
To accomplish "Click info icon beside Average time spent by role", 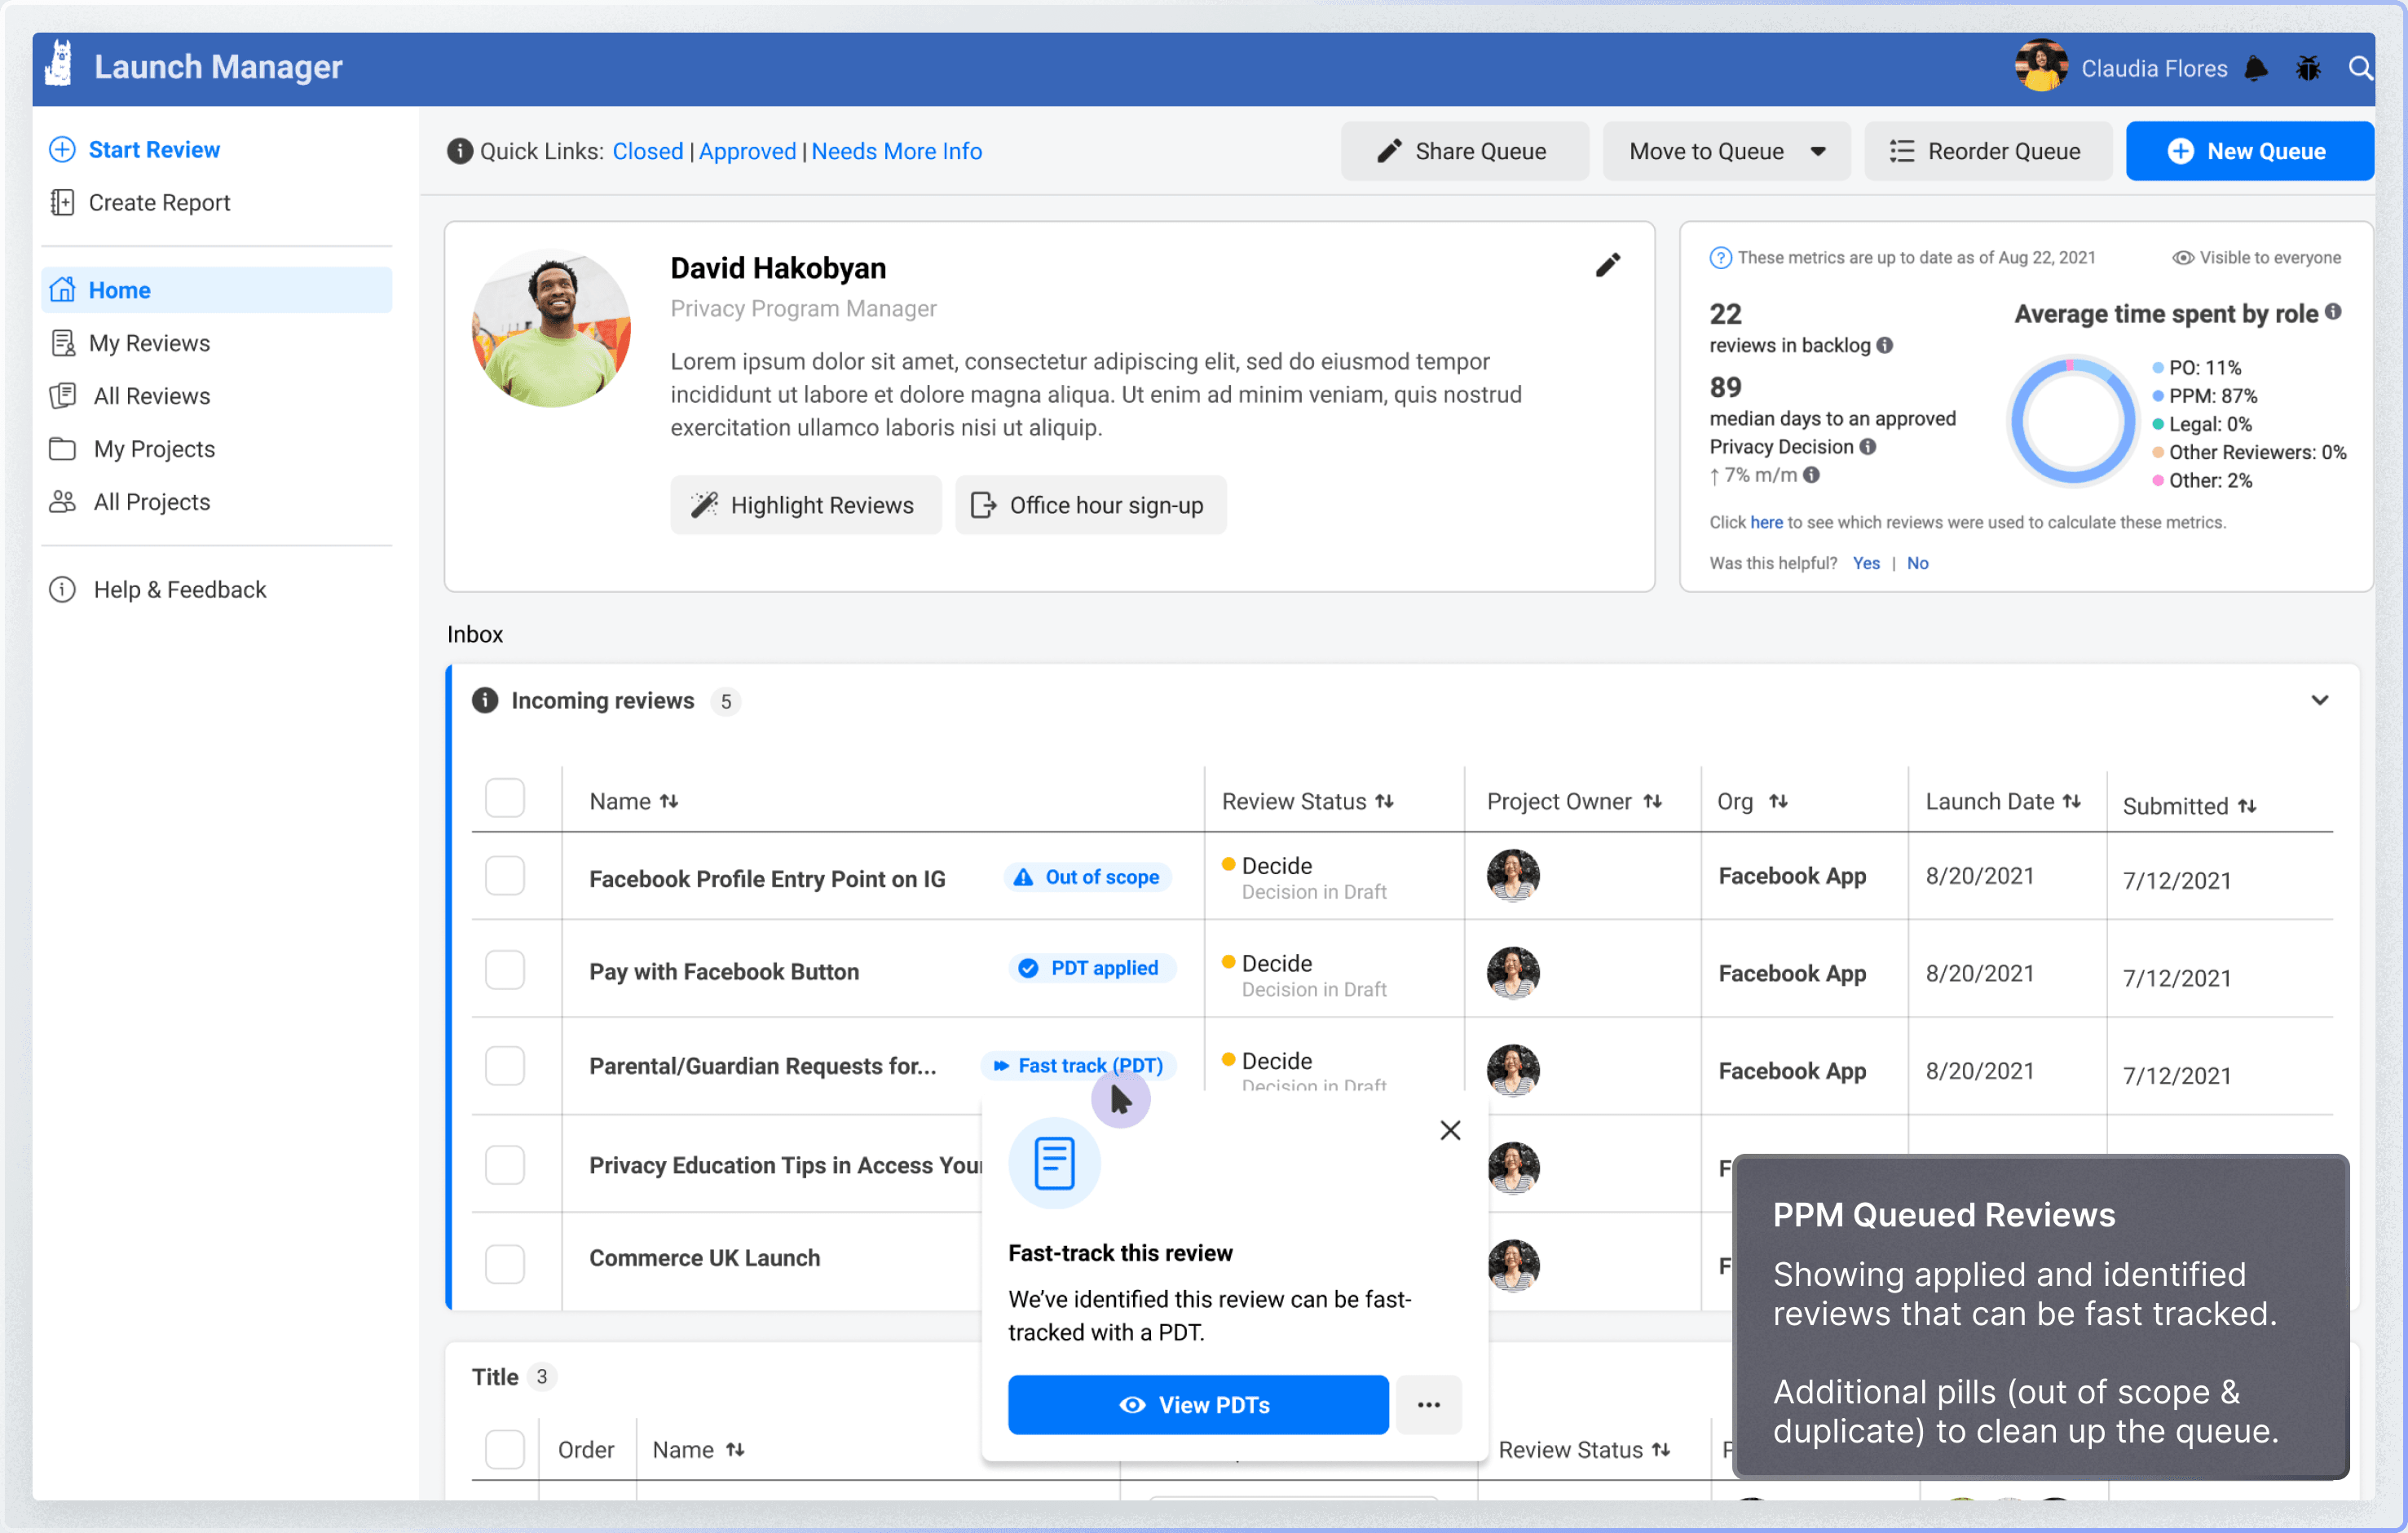I will (2332, 312).
